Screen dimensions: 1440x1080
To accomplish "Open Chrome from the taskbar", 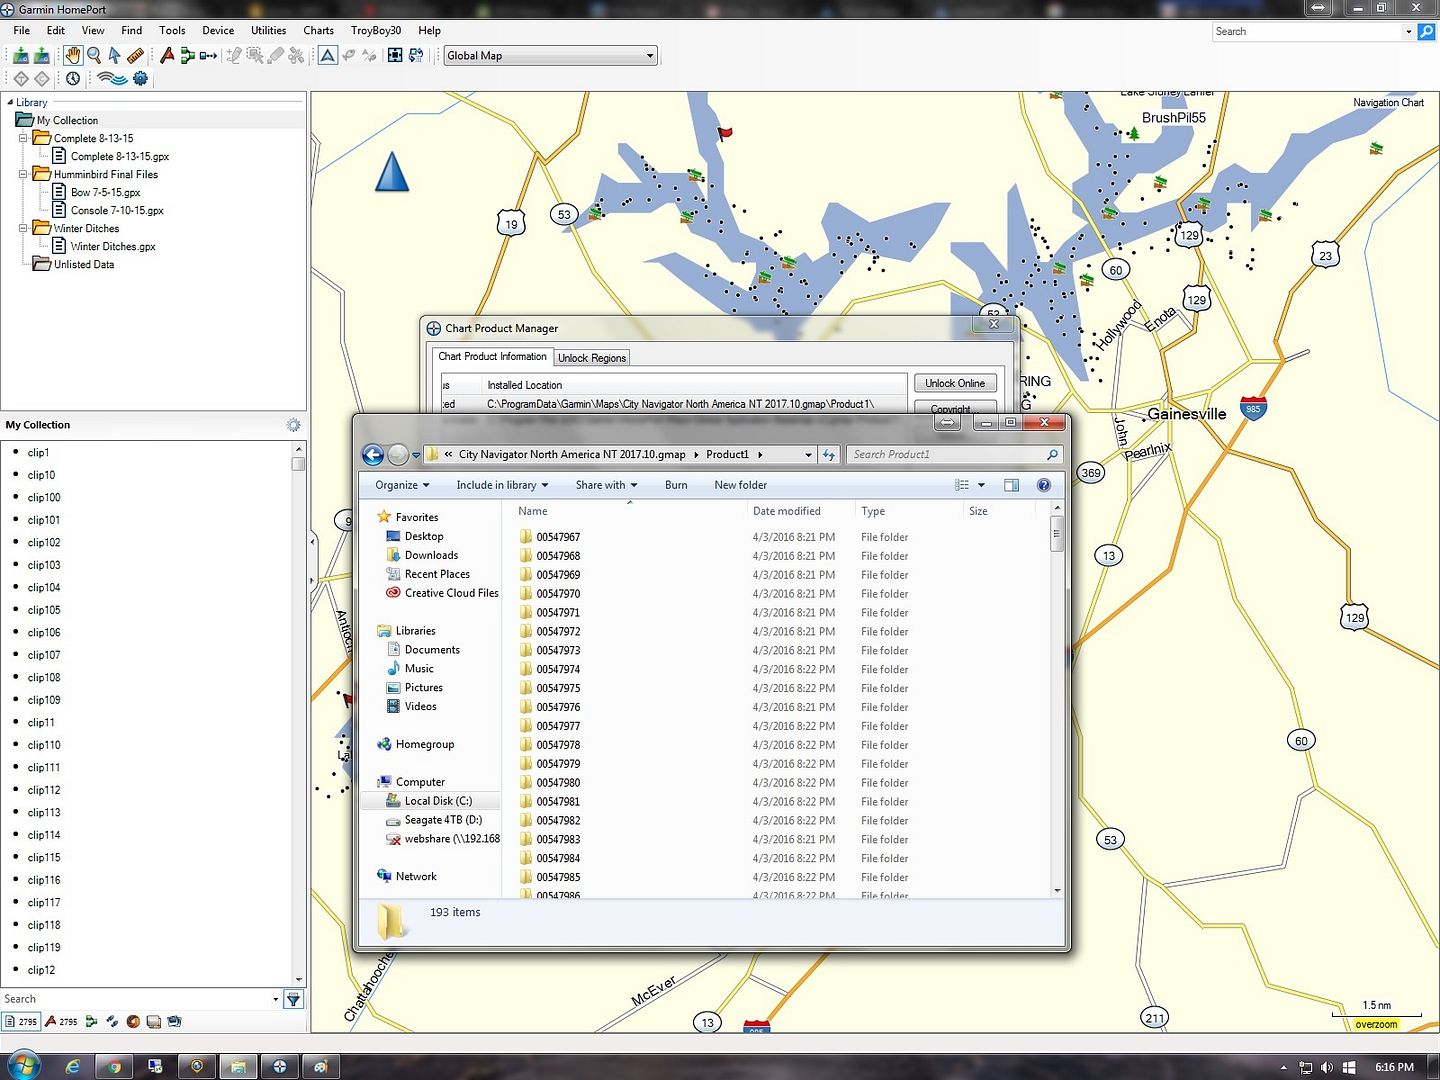I will point(114,1067).
